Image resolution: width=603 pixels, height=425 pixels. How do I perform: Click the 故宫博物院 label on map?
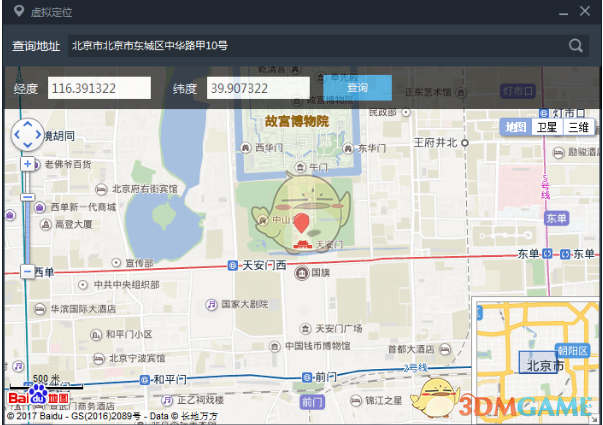coord(297,121)
